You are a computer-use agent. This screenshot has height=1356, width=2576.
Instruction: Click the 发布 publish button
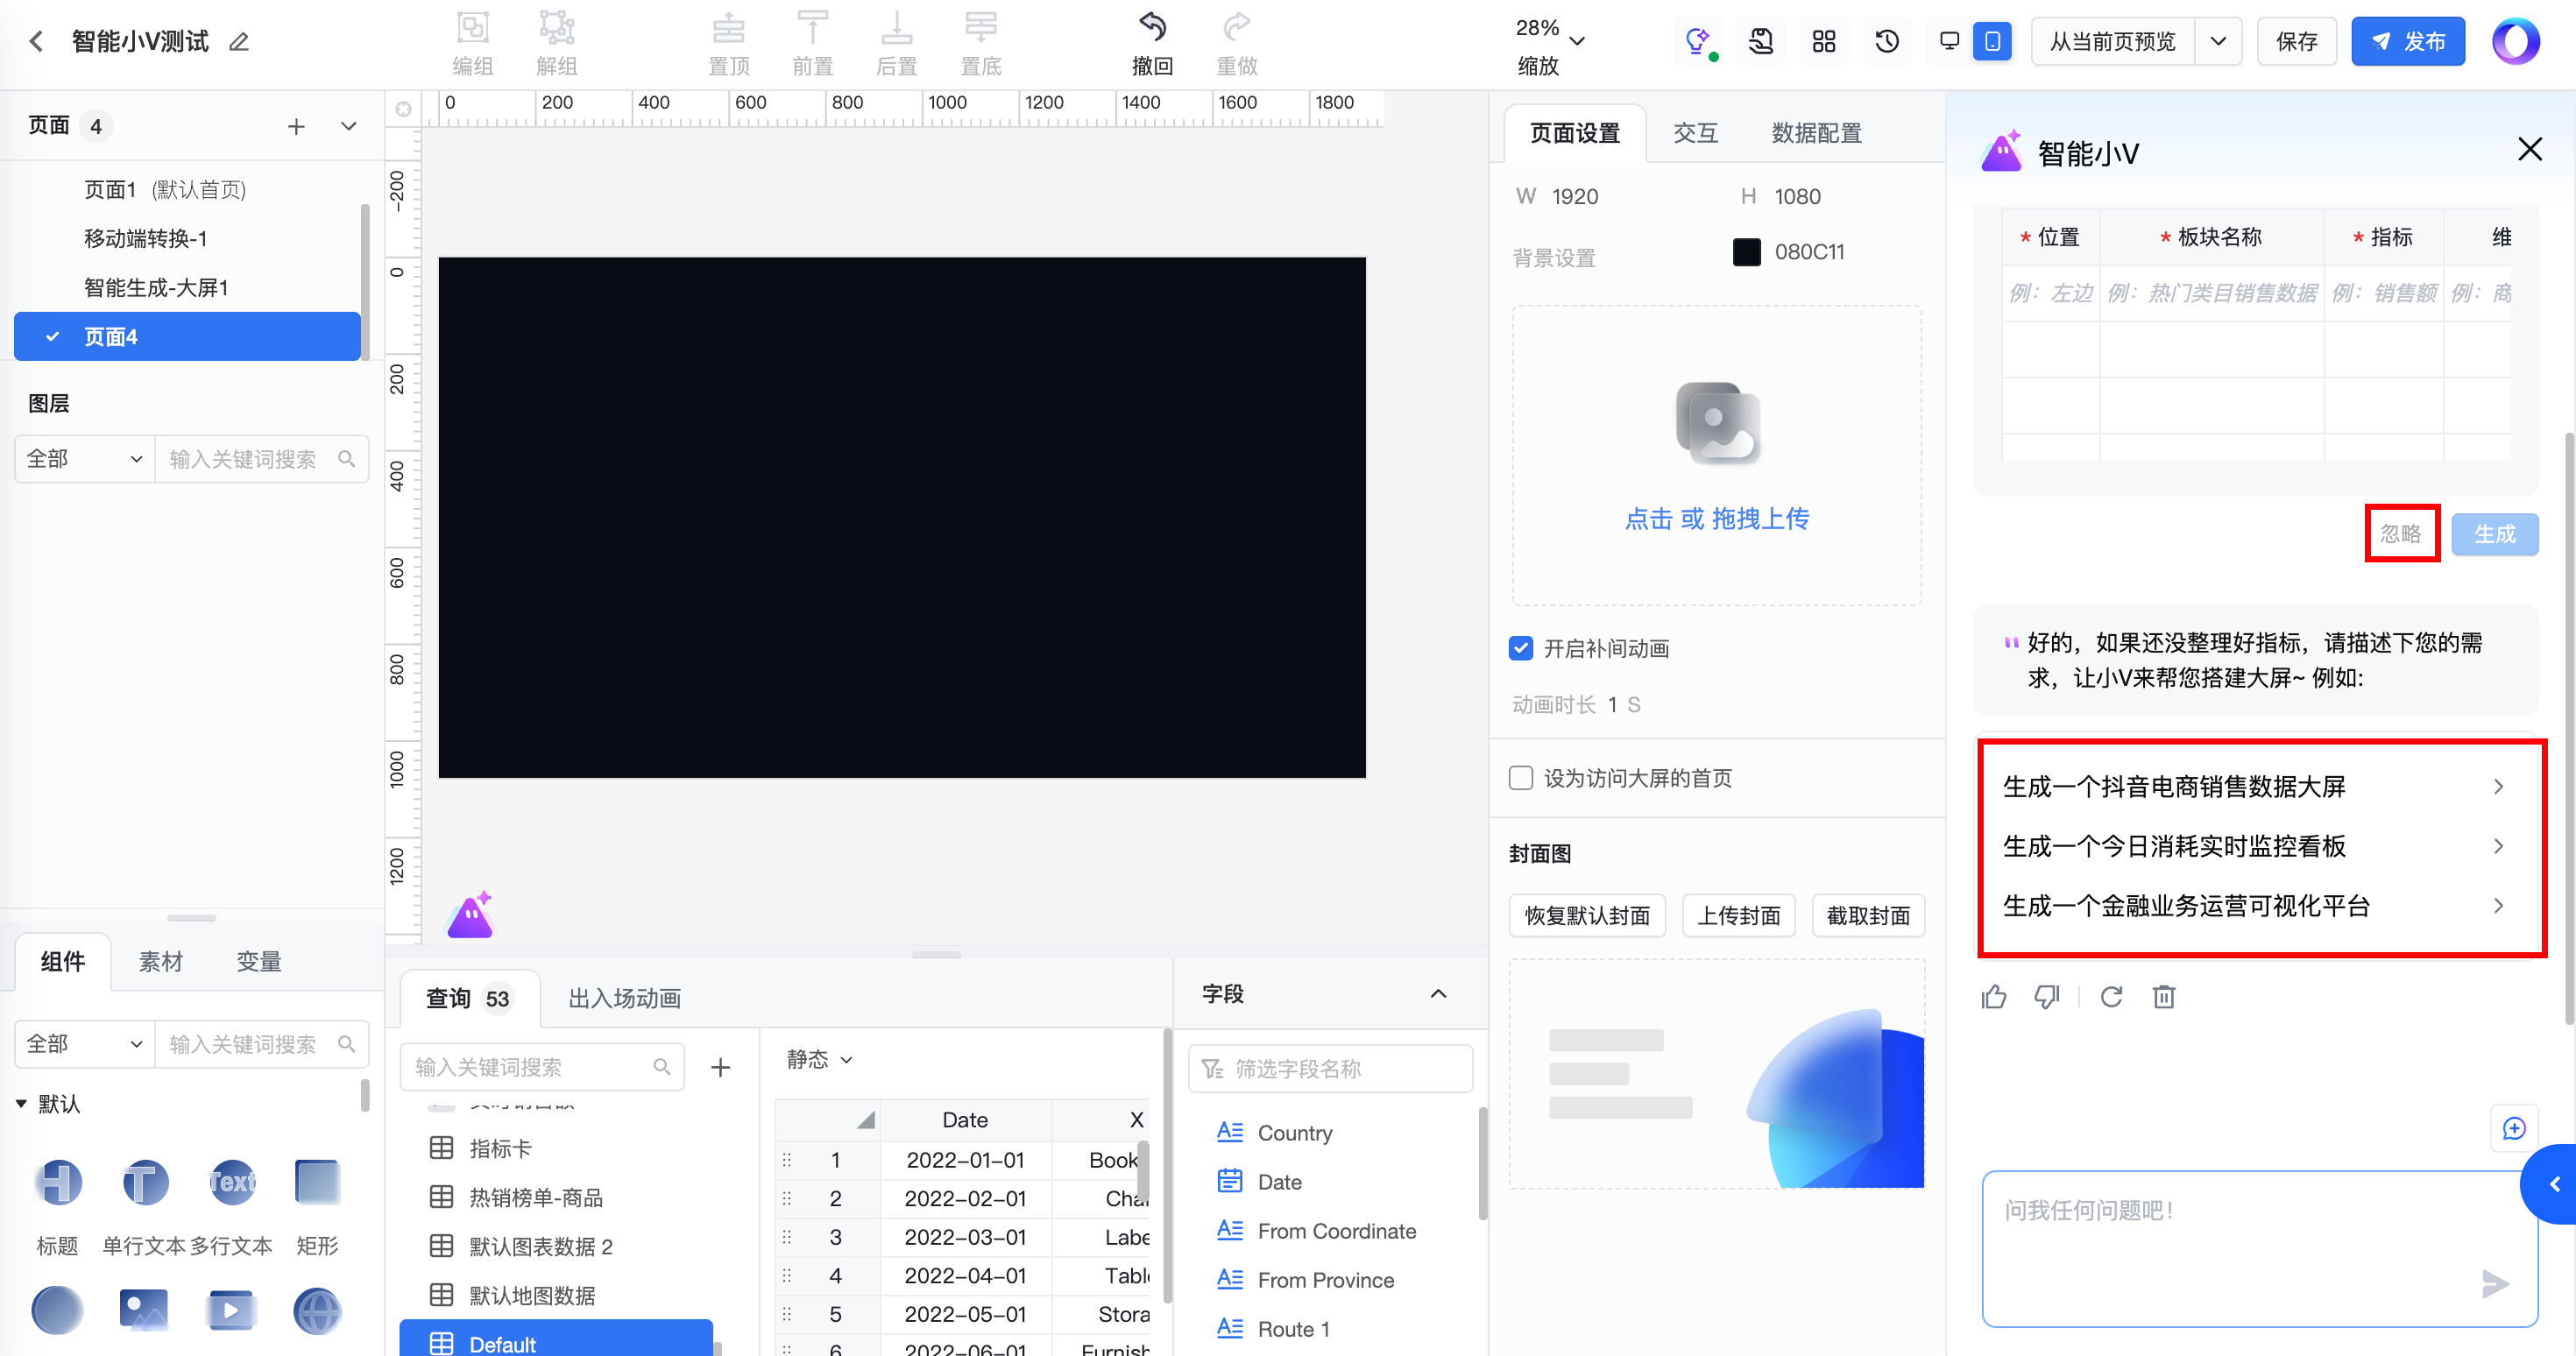point(2407,41)
